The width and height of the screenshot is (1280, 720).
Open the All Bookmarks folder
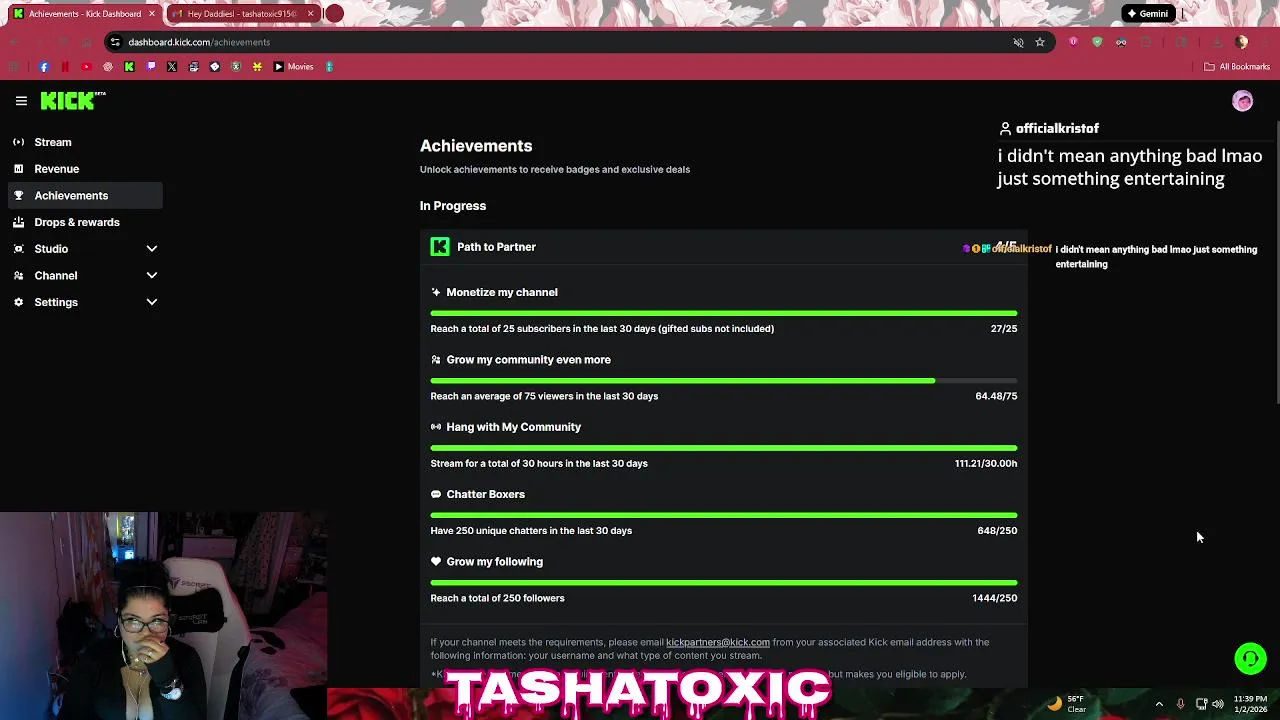click(x=1237, y=67)
